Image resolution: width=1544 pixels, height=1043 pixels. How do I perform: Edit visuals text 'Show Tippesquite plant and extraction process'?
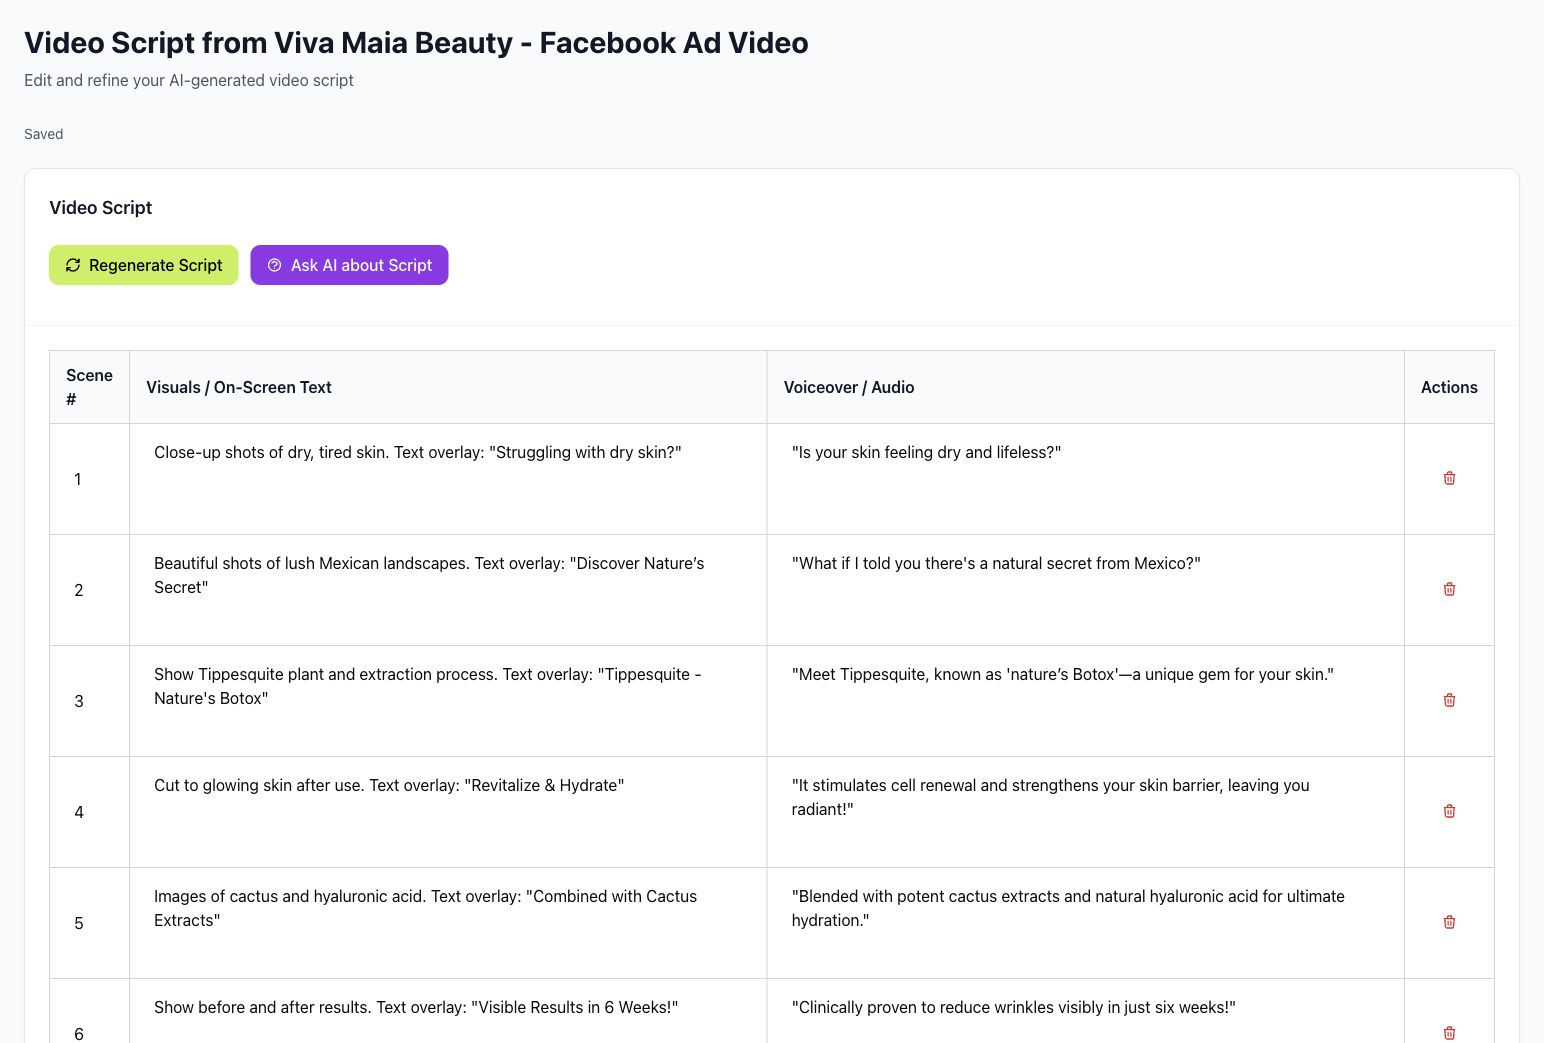coord(448,700)
